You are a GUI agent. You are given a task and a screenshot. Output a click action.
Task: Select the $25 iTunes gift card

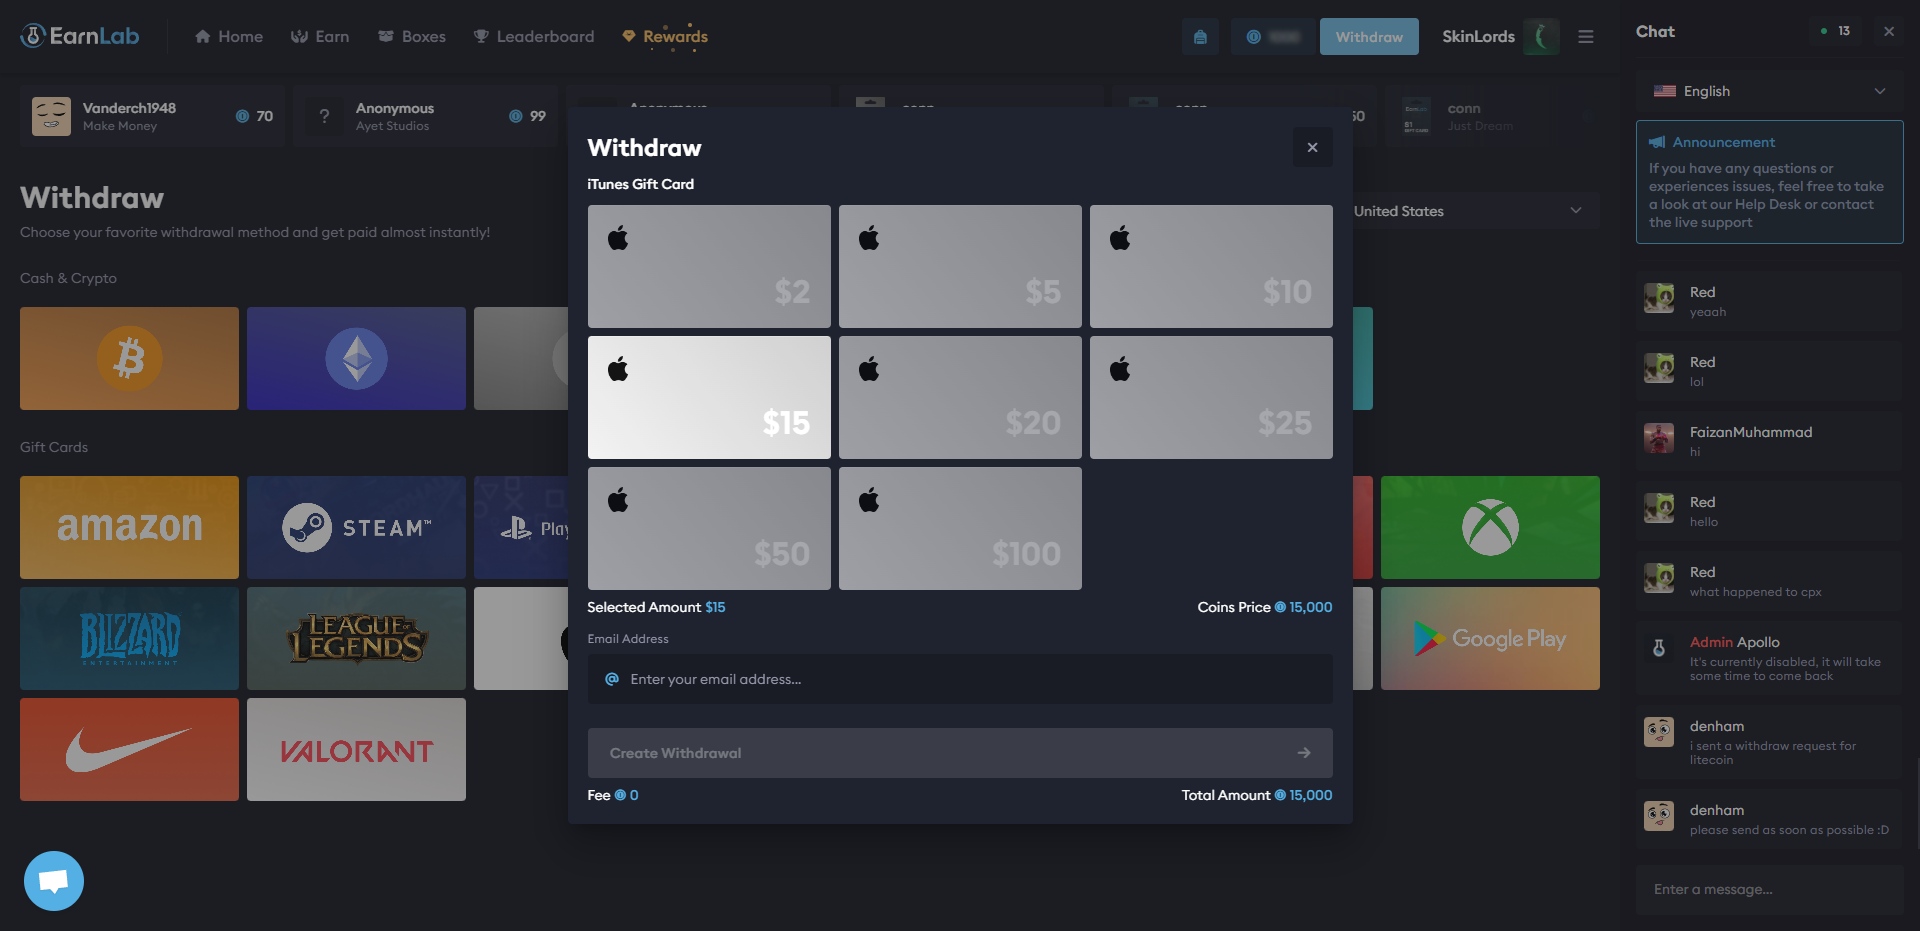(1211, 397)
